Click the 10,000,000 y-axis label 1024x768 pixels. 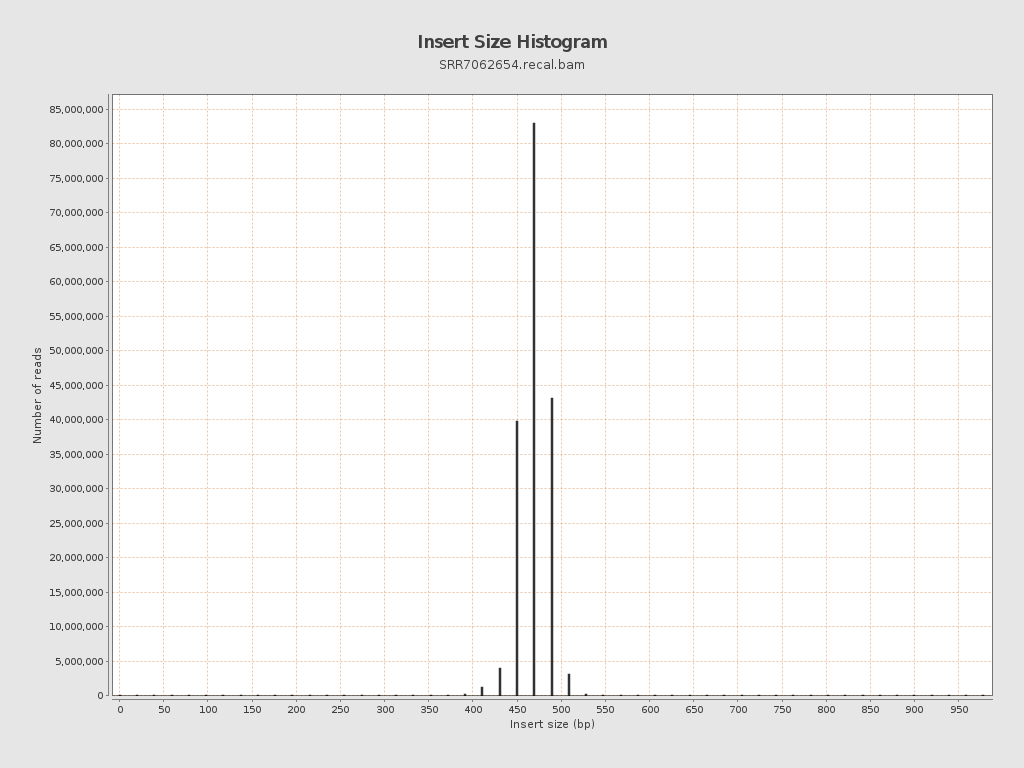click(76, 626)
